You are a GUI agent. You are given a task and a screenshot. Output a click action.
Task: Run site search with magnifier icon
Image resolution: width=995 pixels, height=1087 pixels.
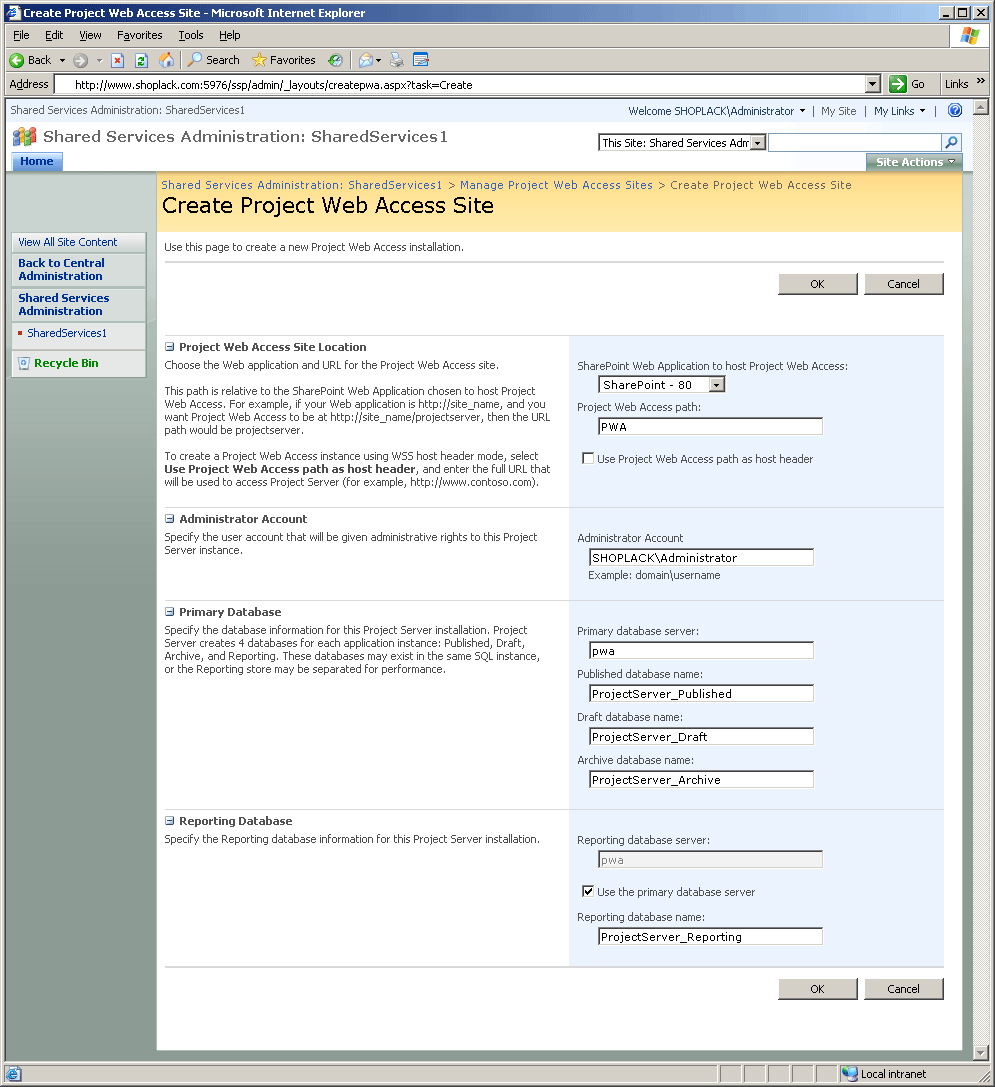pyautogui.click(x=951, y=142)
